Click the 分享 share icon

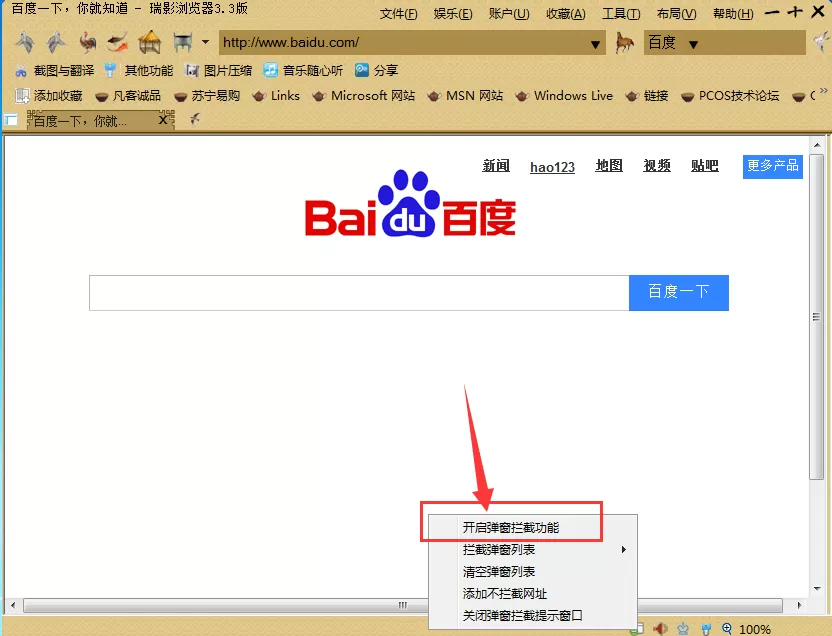tap(362, 70)
